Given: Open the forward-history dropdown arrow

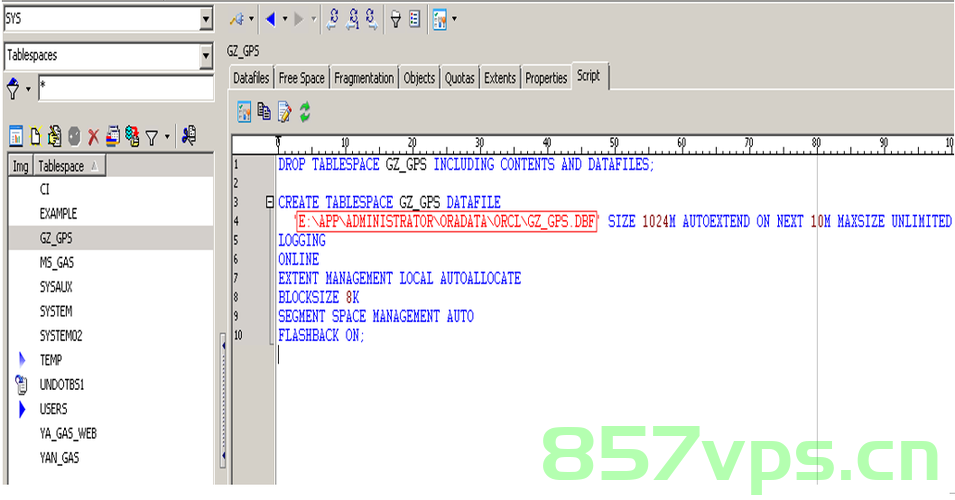Looking at the screenshot, I should click(x=314, y=19).
